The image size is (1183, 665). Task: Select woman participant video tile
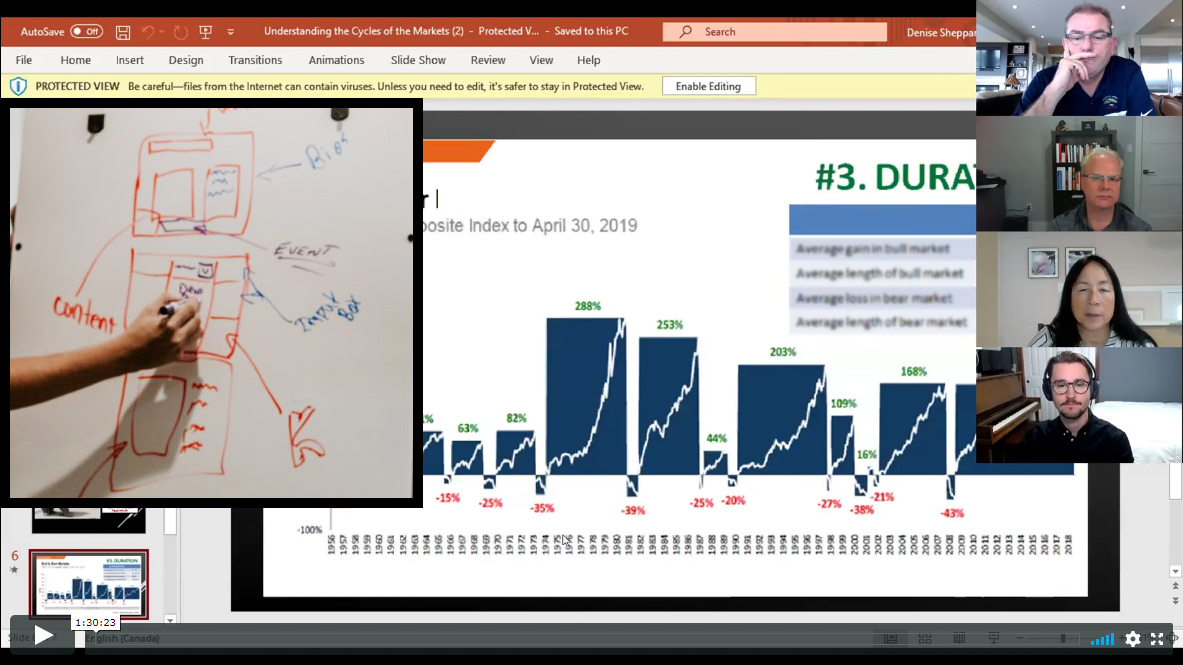1080,289
